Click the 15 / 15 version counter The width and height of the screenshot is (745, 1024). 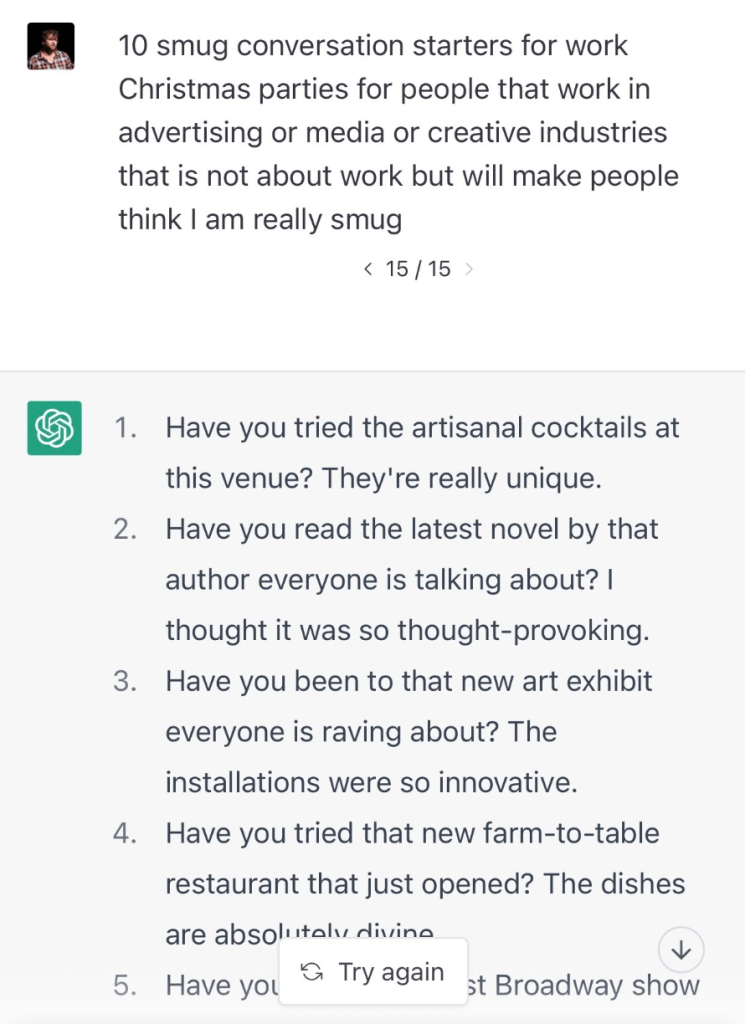418,269
